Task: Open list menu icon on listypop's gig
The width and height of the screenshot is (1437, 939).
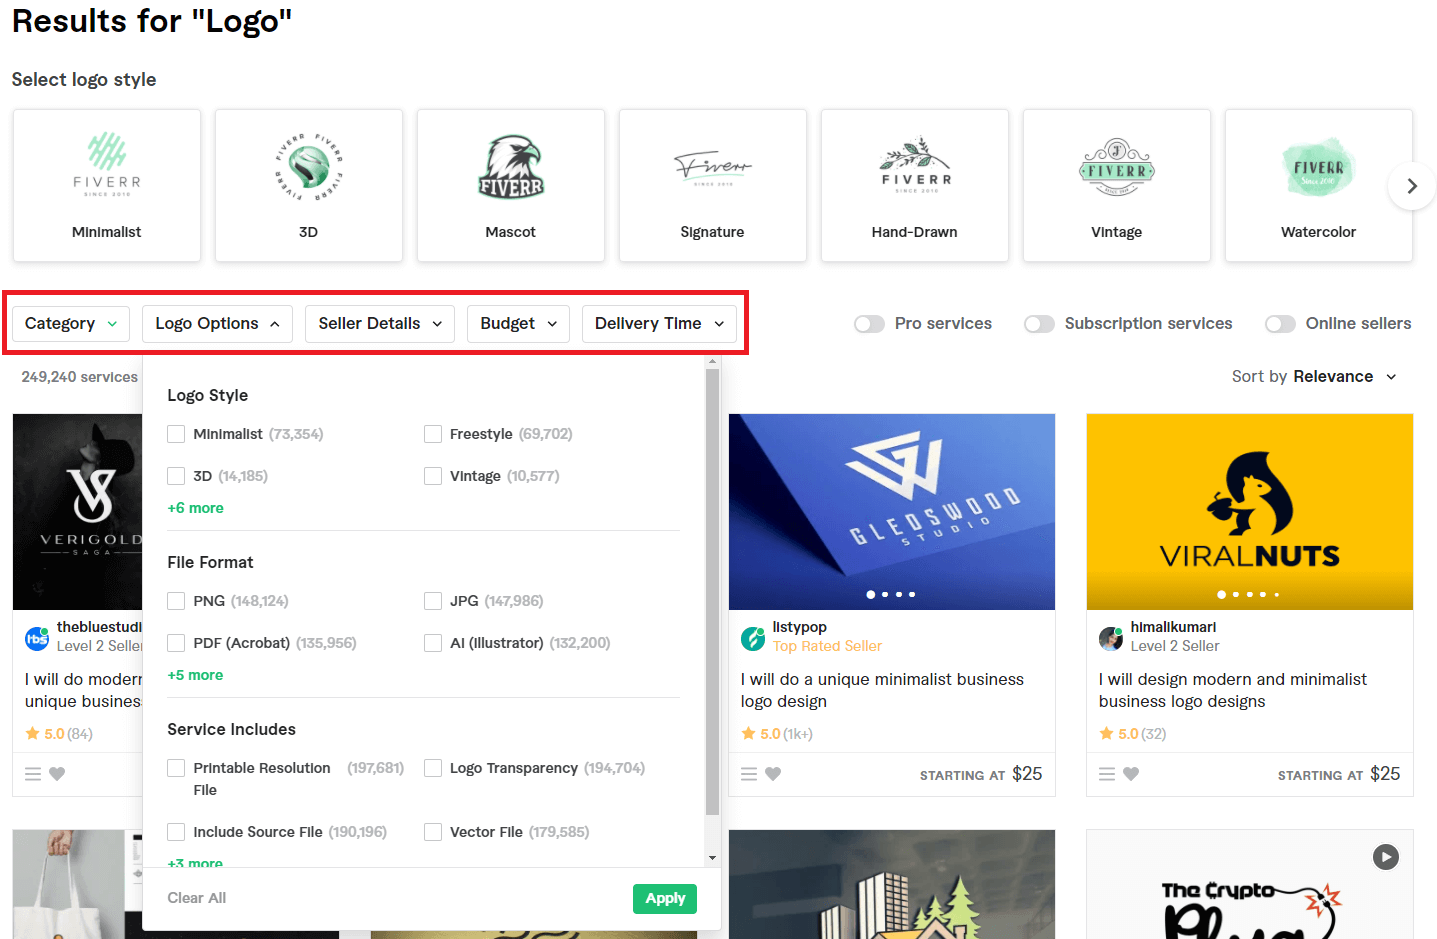Action: 749,774
